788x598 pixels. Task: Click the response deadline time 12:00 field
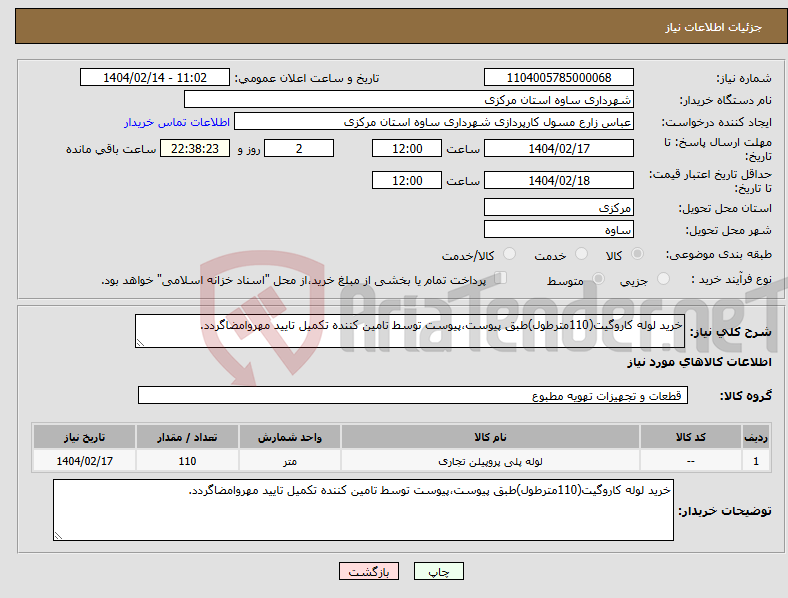407,148
